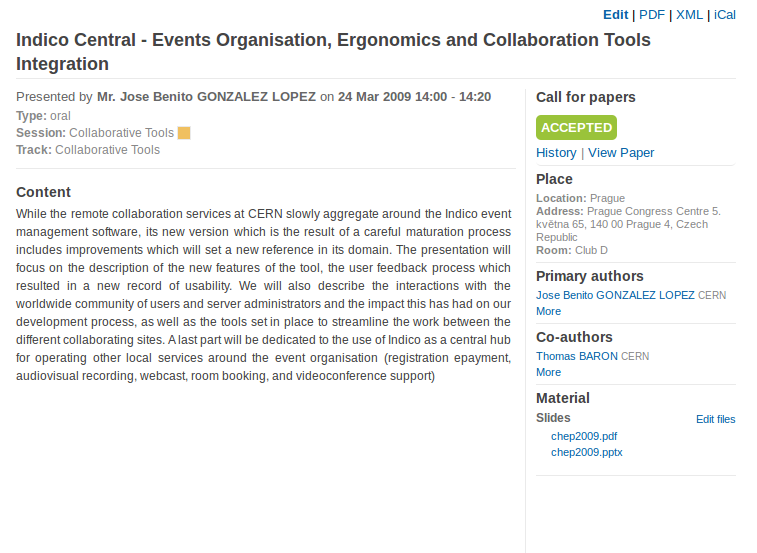757x553 pixels.
Task: Export contribution as PDF
Action: [x=652, y=15]
